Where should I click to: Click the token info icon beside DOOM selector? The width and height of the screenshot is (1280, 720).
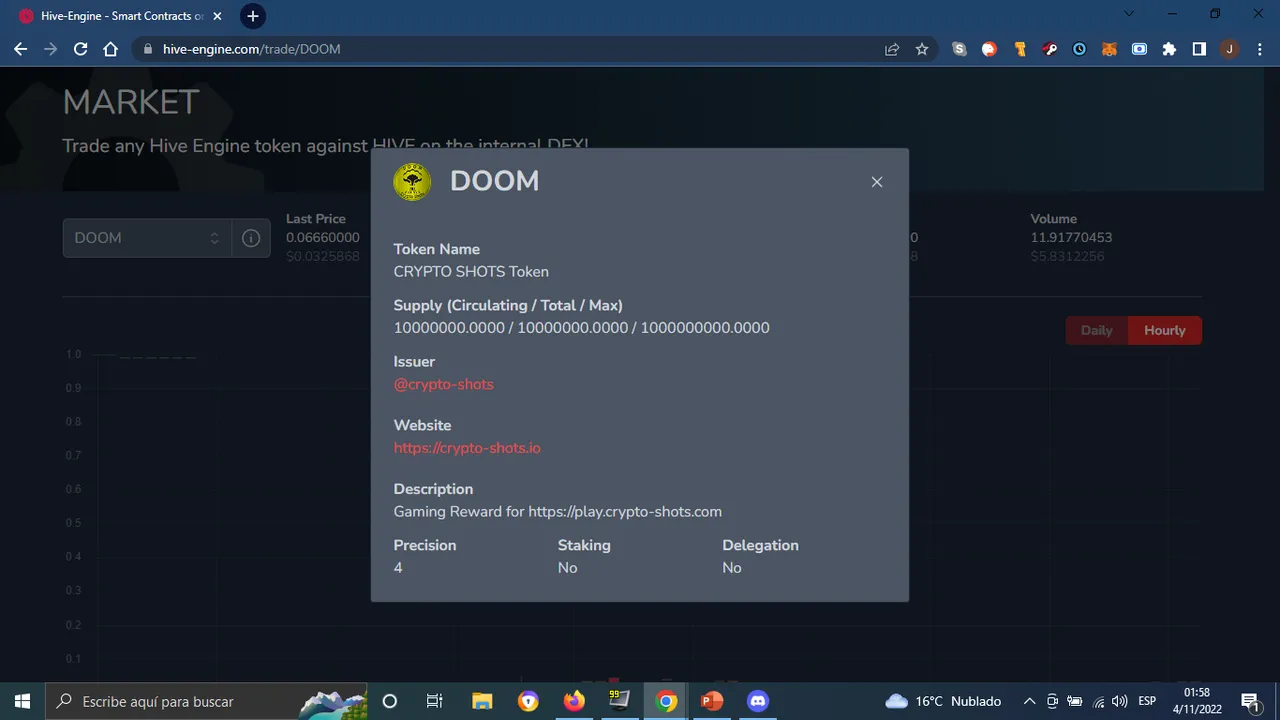[251, 238]
